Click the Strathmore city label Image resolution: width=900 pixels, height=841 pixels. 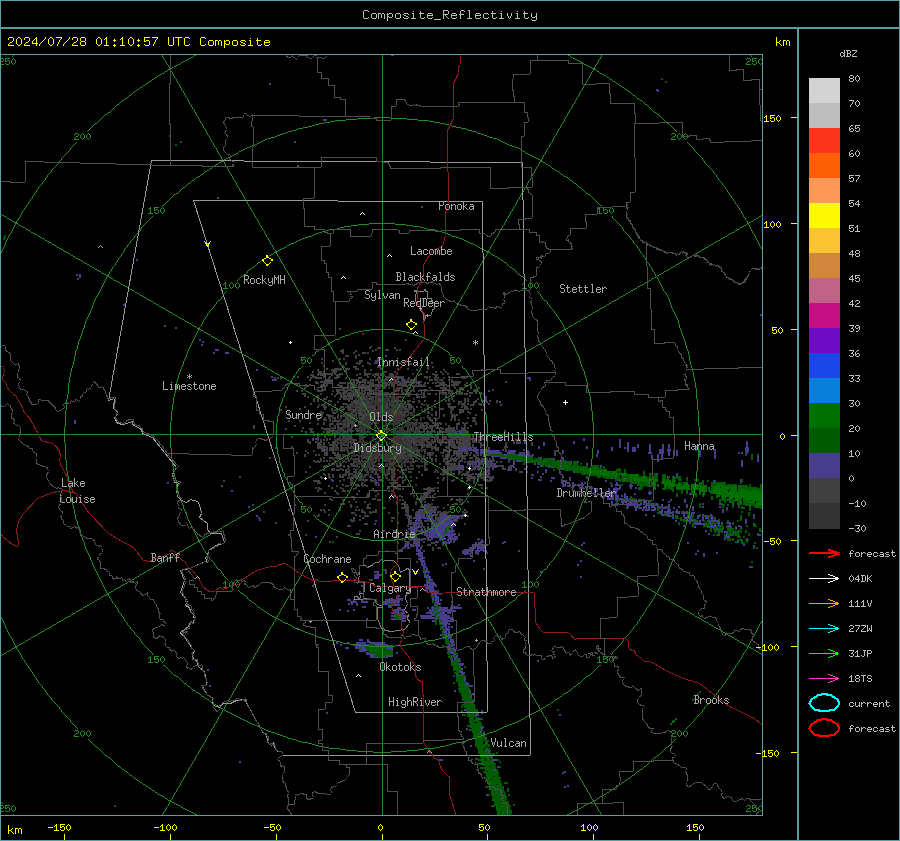click(x=487, y=592)
